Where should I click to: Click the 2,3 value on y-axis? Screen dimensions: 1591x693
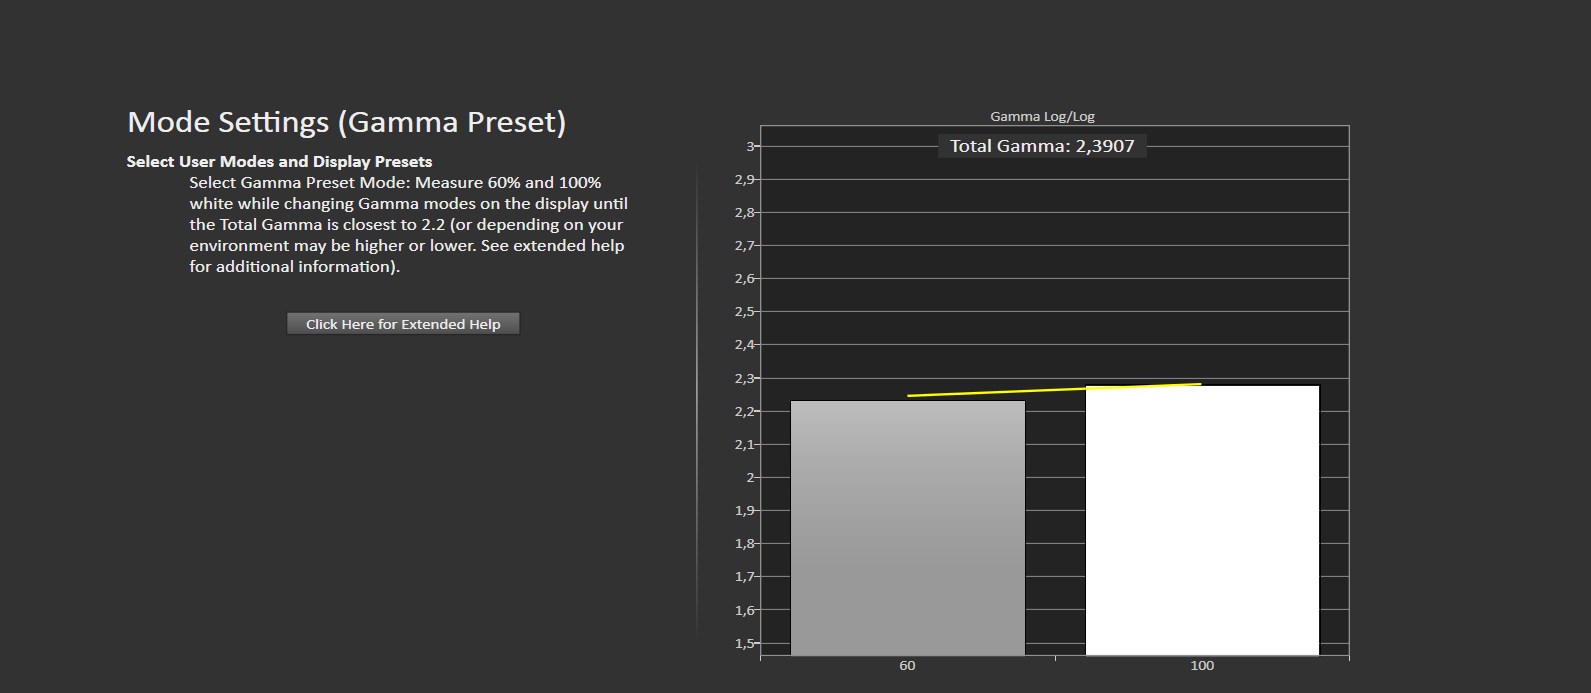(745, 378)
